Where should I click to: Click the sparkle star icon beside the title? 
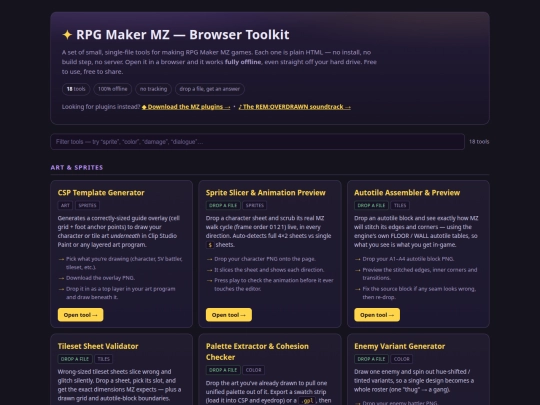click(67, 35)
